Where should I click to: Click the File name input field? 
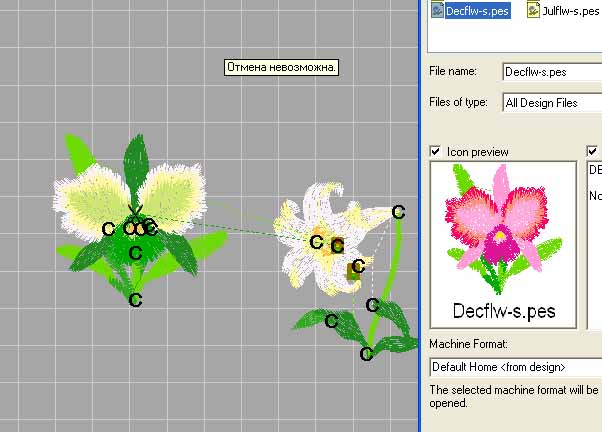[x=552, y=72]
